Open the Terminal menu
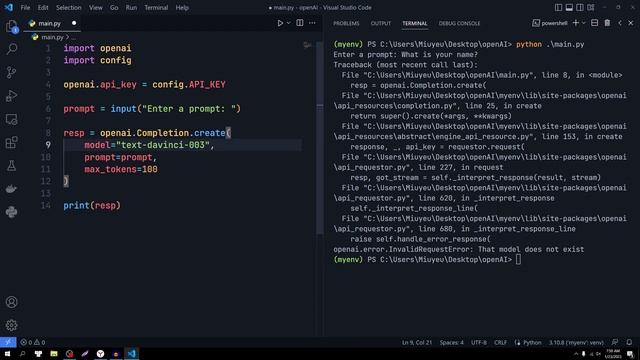Viewport: 640px width, 360px height. tap(156, 7)
